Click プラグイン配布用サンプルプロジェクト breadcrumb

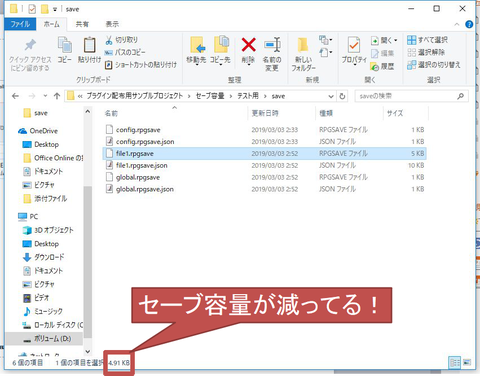(135, 96)
